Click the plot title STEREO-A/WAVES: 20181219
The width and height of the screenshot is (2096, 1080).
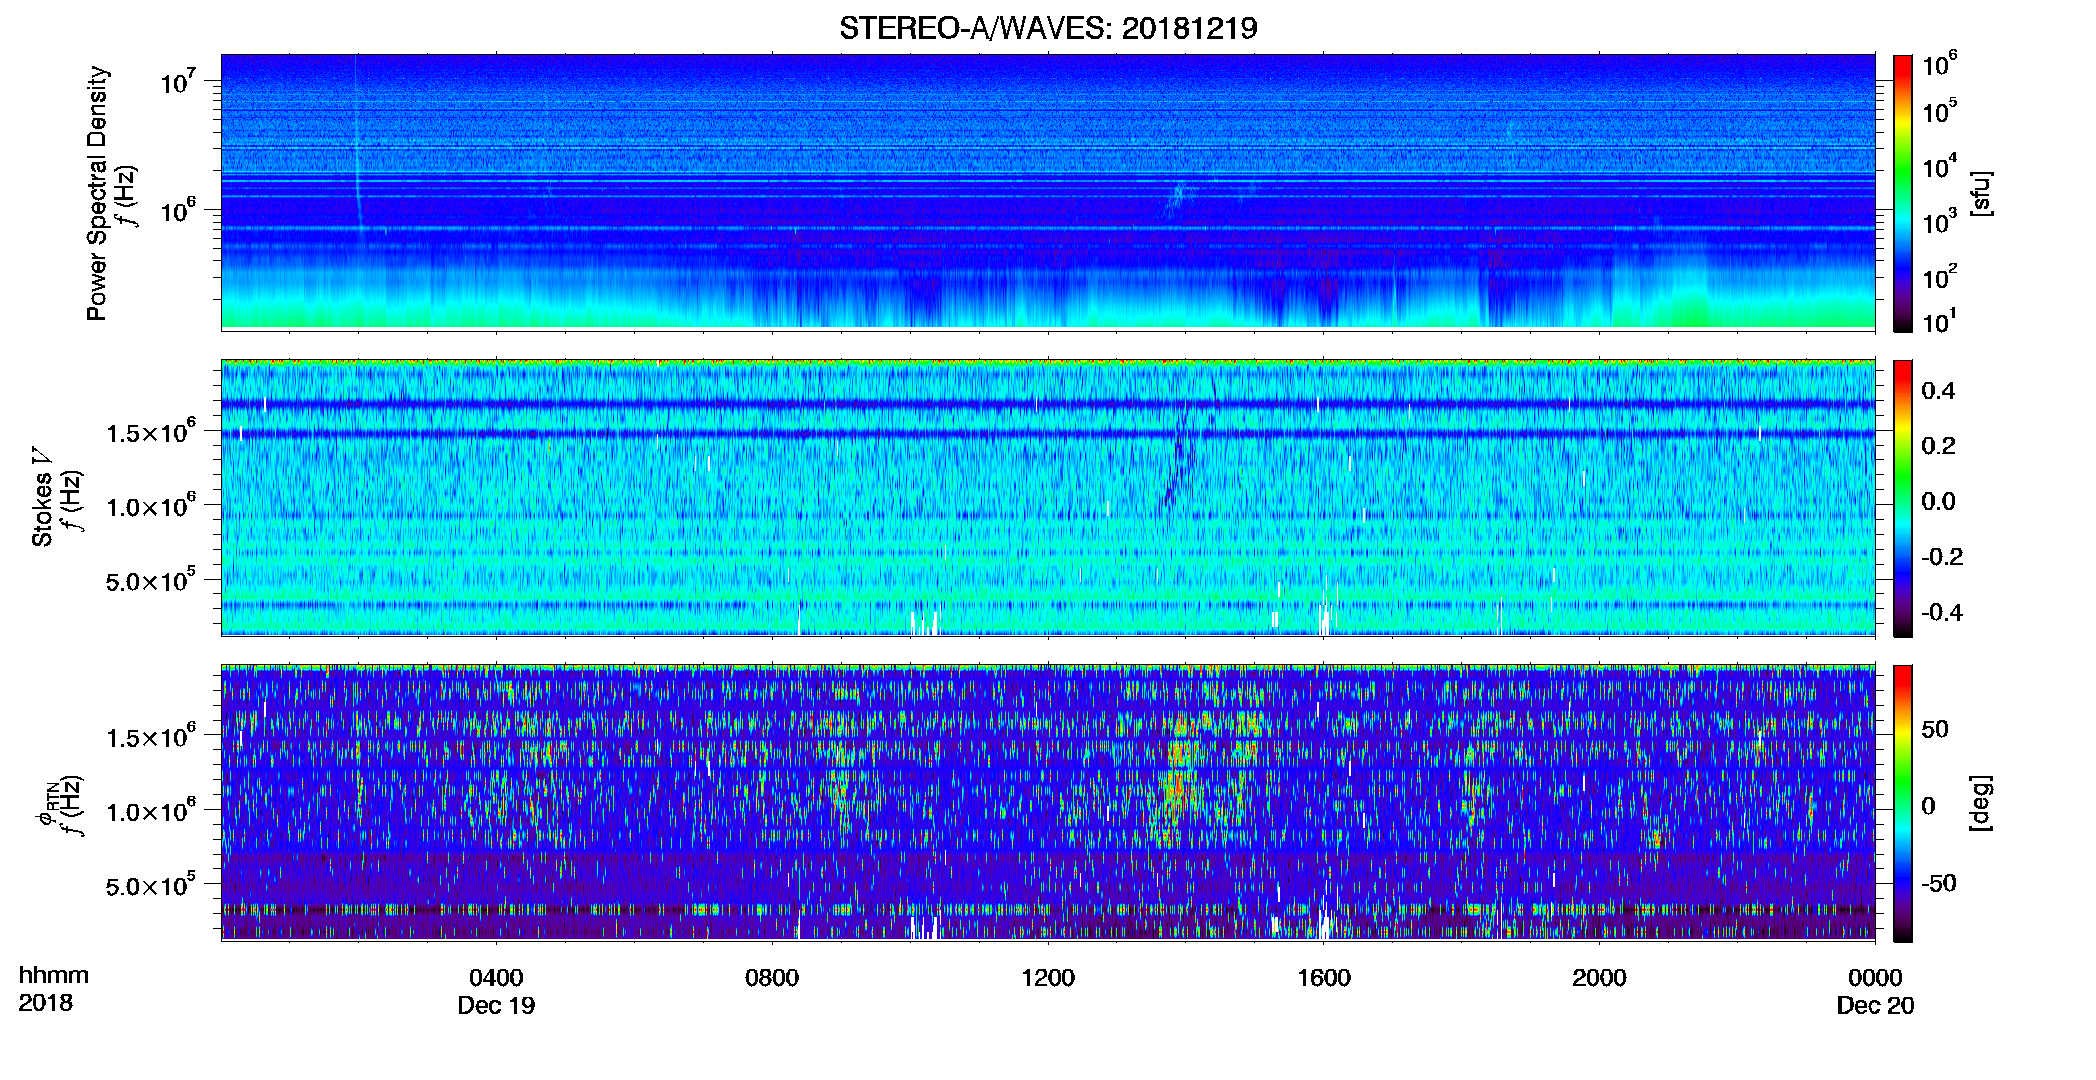1048,28
